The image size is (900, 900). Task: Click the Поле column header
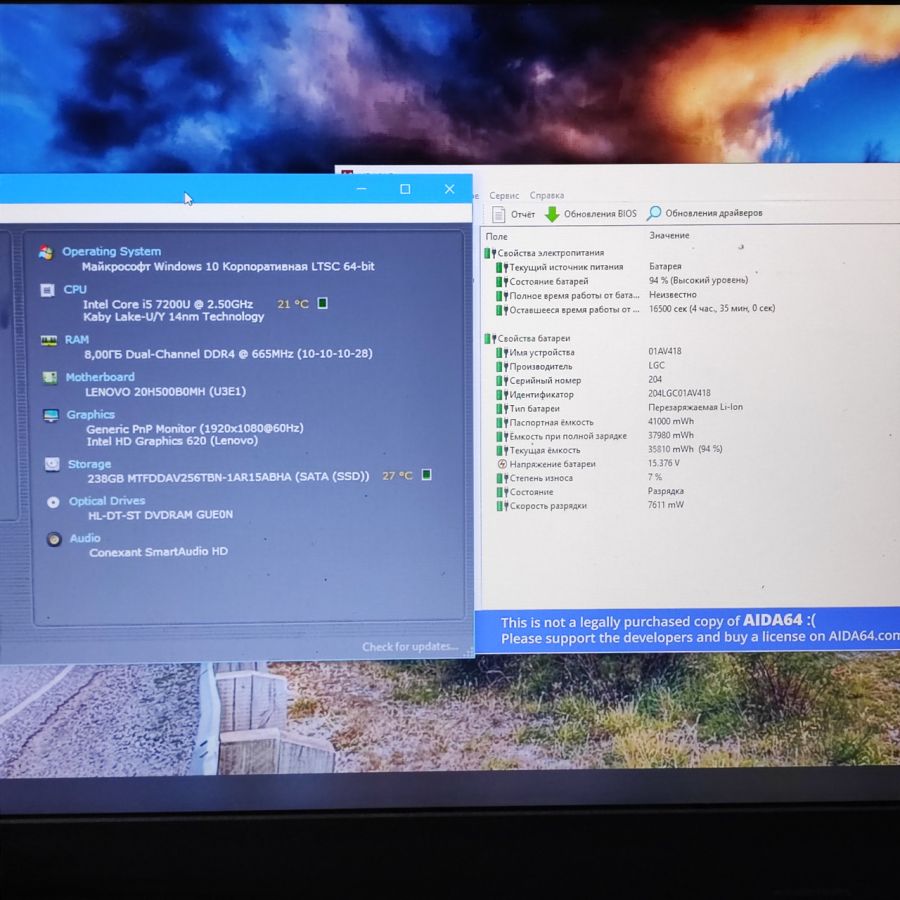tap(496, 236)
